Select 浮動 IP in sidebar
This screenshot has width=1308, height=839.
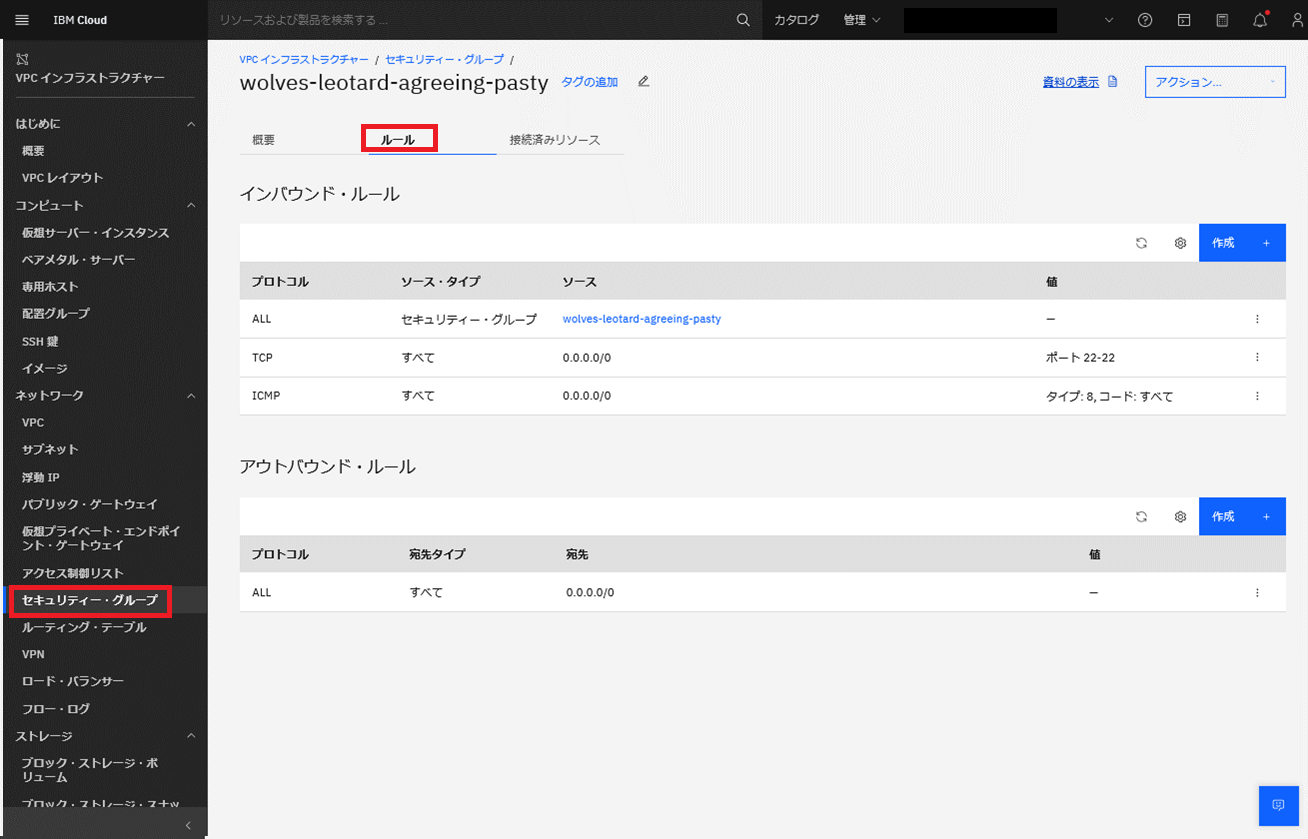point(41,477)
